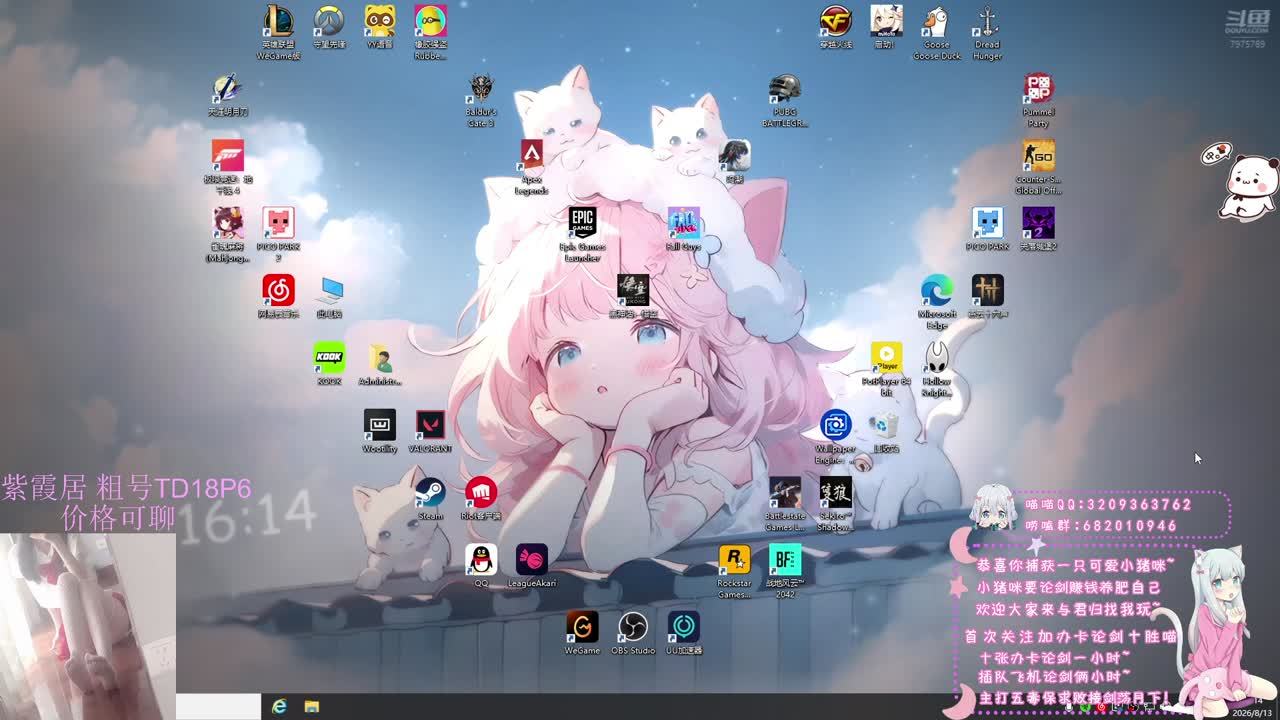The height and width of the screenshot is (720, 1280).
Task: Select the LeagueAkari shortcut
Action: point(531,559)
